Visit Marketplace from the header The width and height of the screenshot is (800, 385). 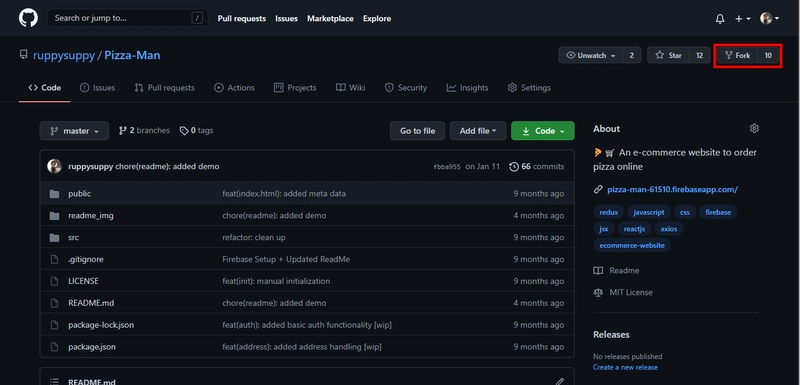point(330,18)
